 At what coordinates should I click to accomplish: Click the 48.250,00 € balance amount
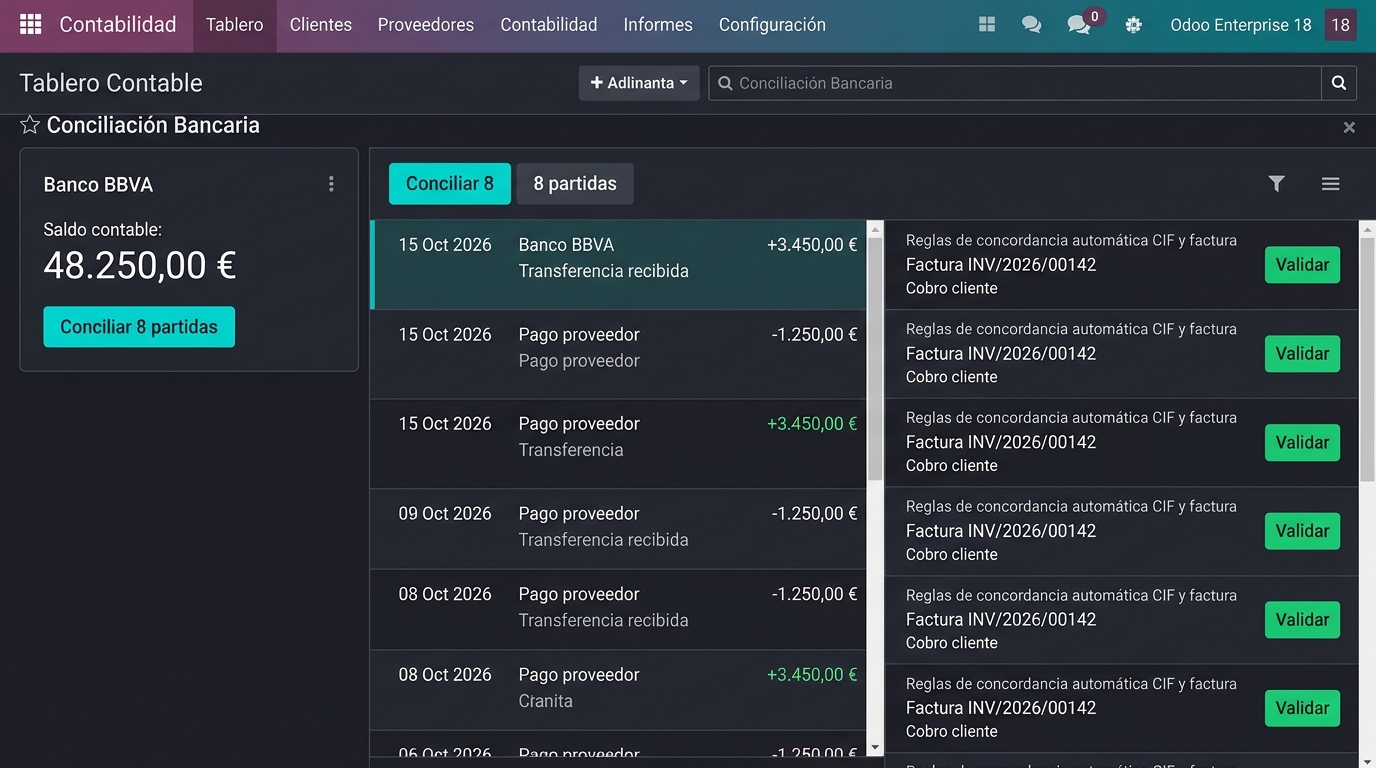point(140,266)
